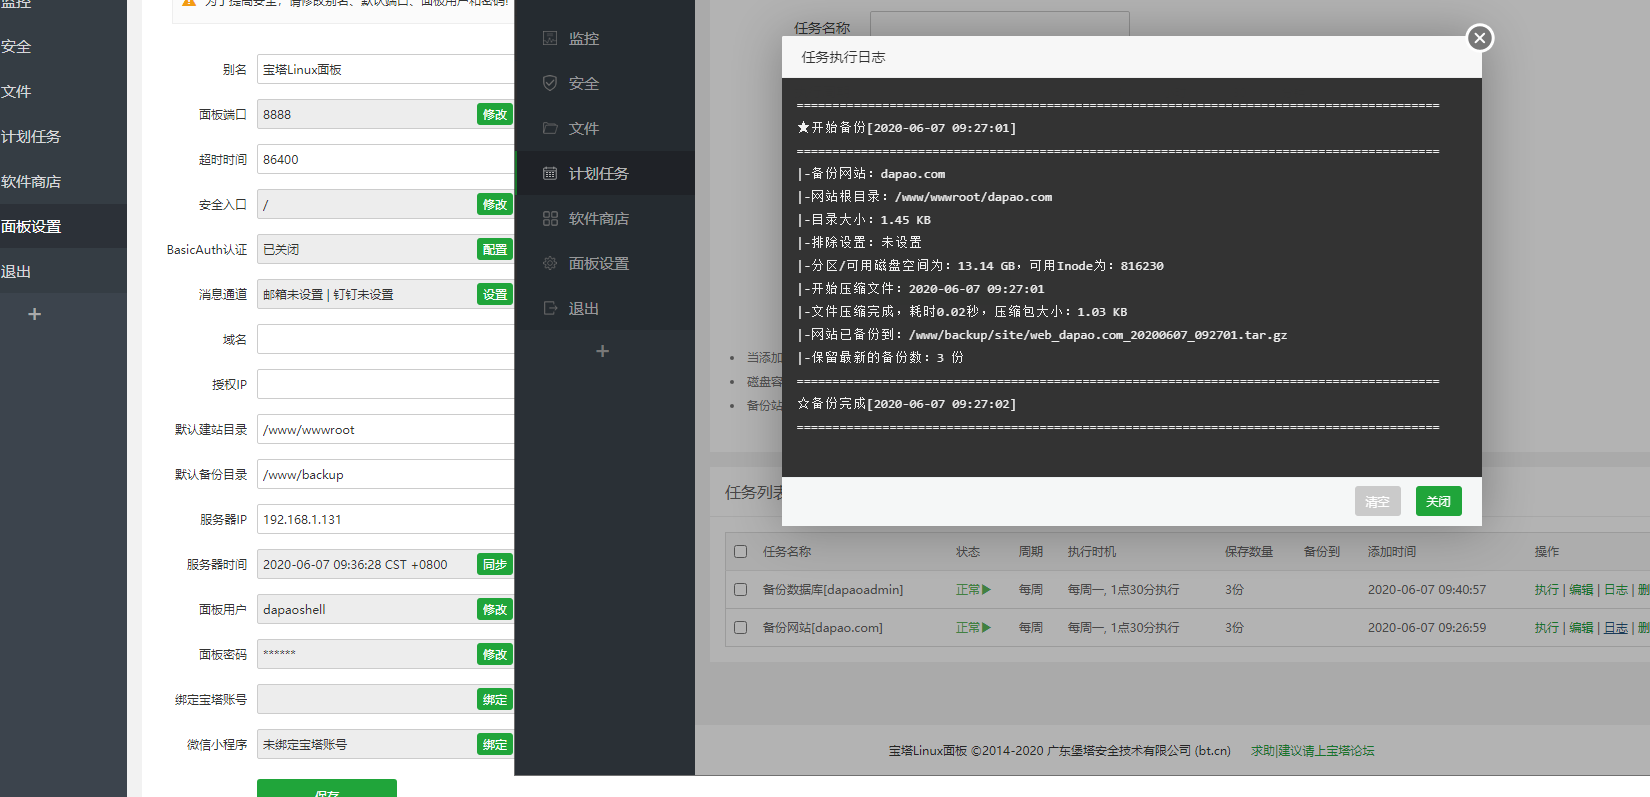The width and height of the screenshot is (1650, 797).
Task: Click the 执行时机 column header
Action: 1091,551
